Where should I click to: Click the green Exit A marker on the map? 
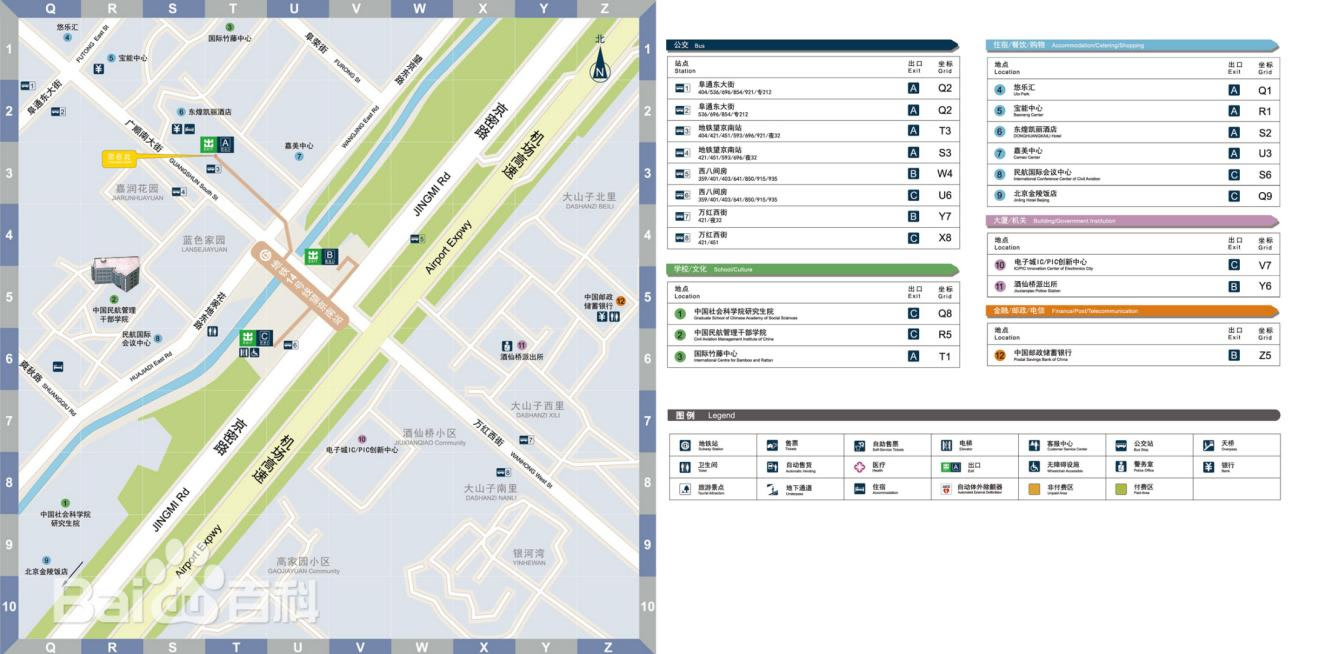point(217,144)
